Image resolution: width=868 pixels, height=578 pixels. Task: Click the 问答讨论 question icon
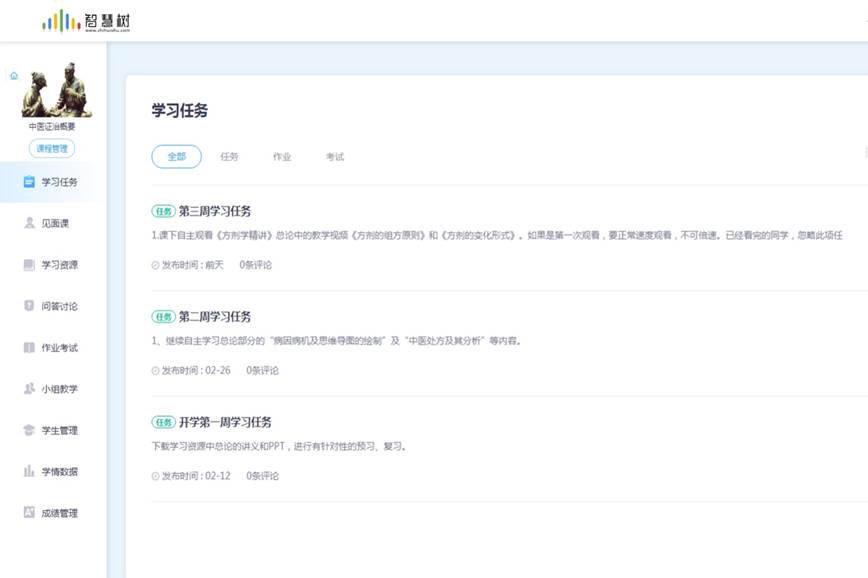tap(29, 306)
